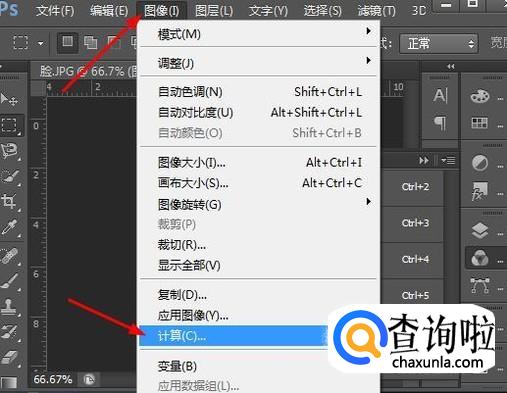
Task: Toggle the New Selection mode button
Action: click(x=68, y=42)
